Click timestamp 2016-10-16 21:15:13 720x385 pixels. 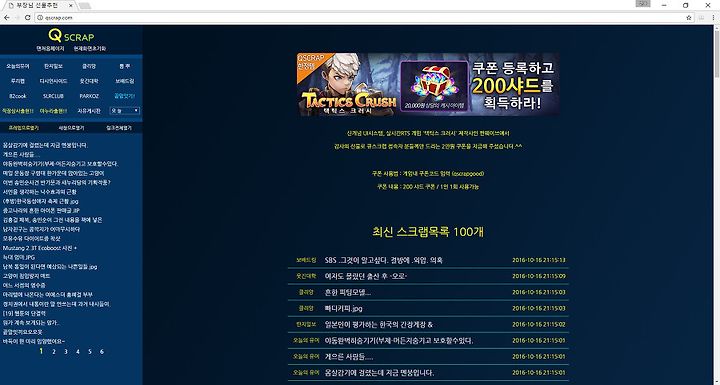pyautogui.click(x=539, y=260)
